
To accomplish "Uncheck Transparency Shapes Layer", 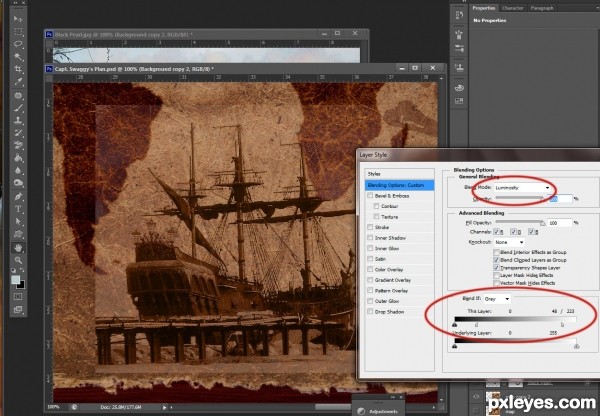I will click(x=496, y=268).
